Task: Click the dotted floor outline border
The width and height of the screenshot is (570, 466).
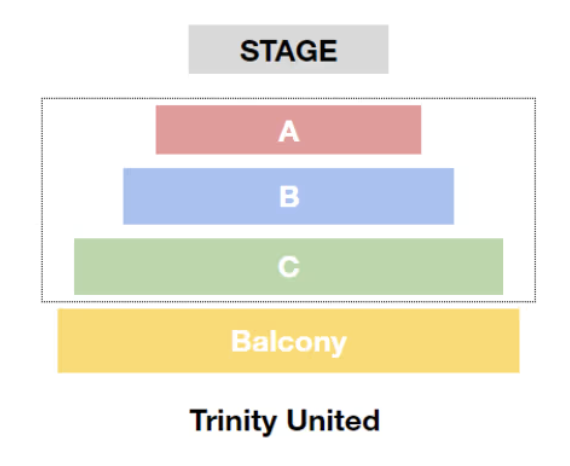Action: coord(288,98)
